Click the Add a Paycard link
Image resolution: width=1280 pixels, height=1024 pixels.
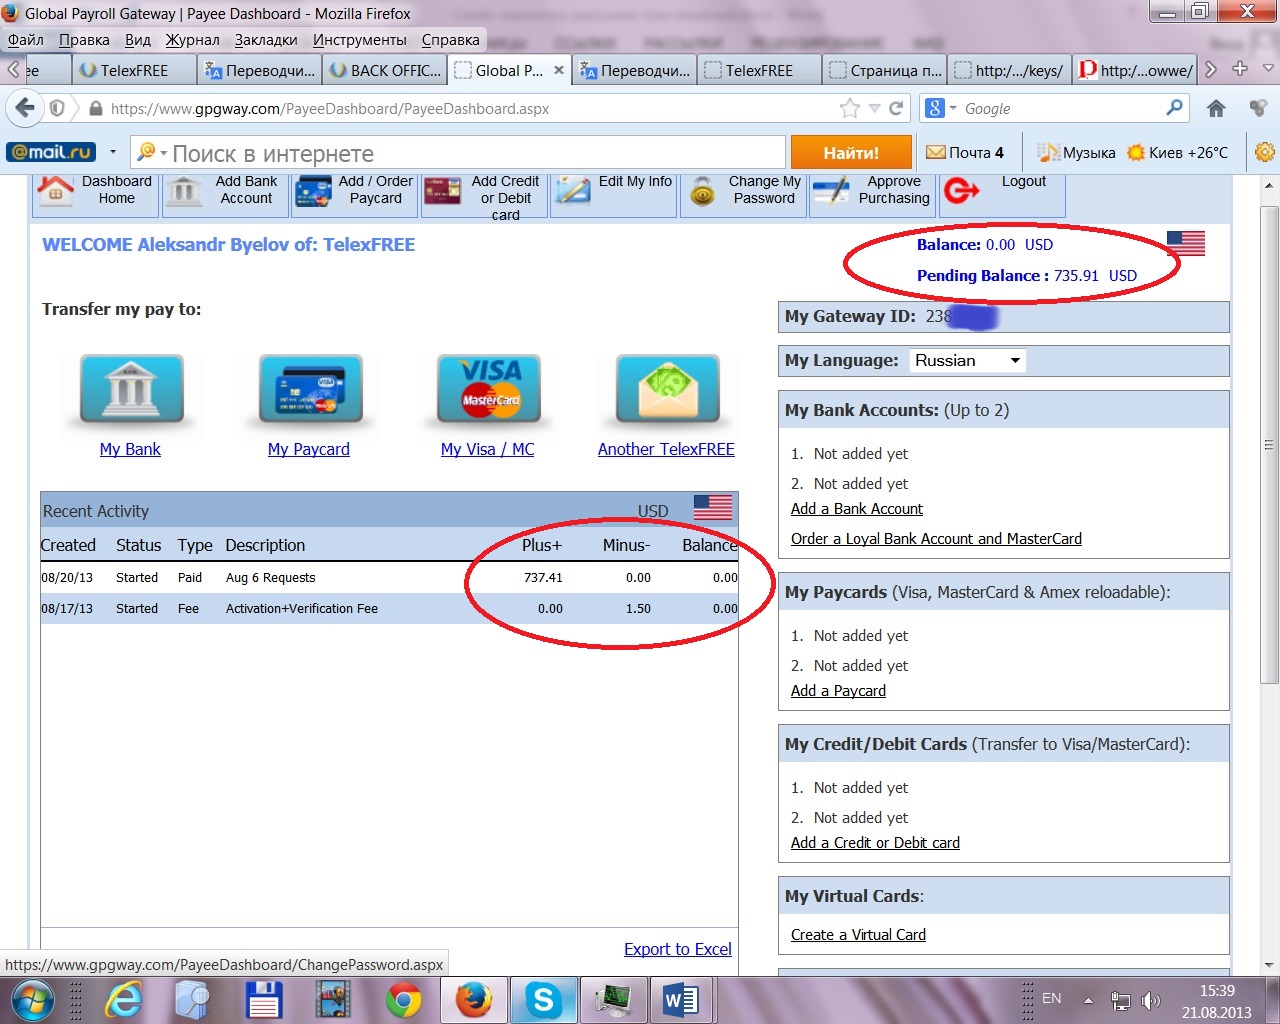[838, 691]
